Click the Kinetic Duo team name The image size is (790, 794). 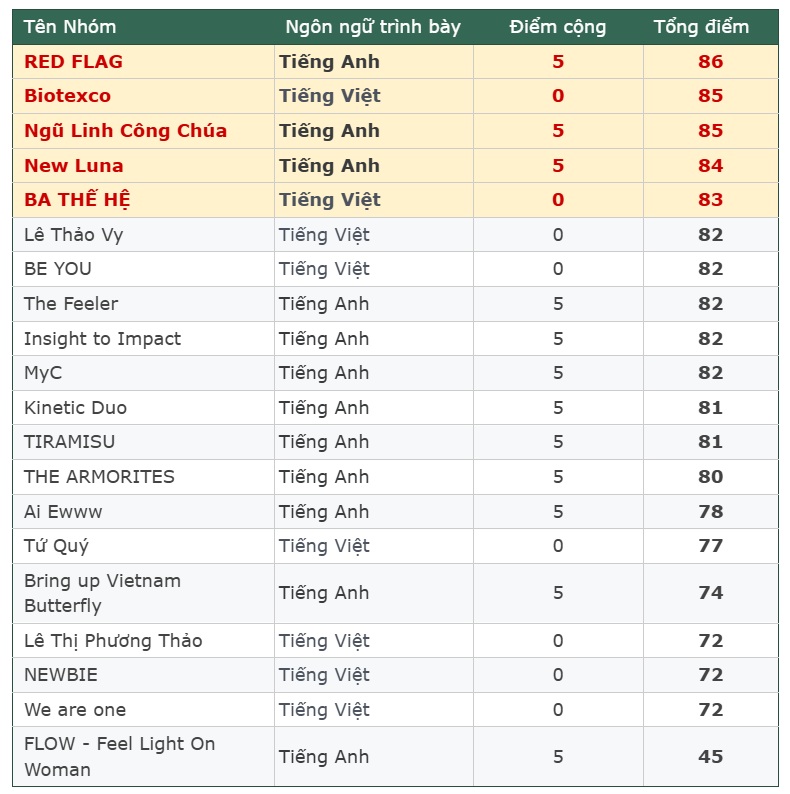tap(75, 408)
